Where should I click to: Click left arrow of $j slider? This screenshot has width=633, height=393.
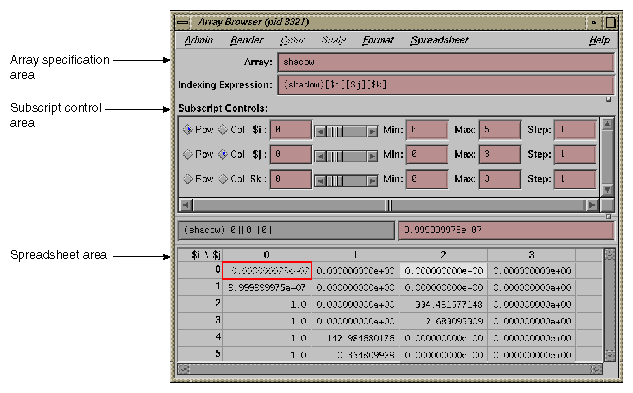point(320,156)
